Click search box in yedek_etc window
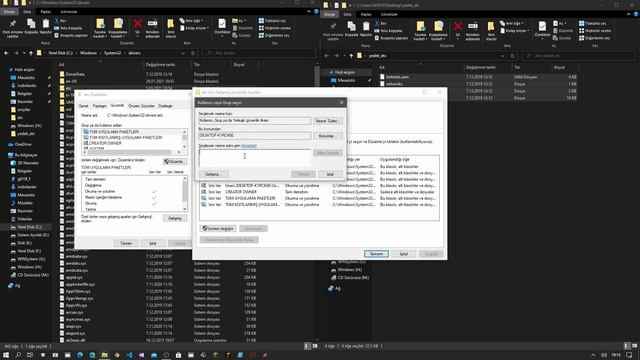 [579, 56]
